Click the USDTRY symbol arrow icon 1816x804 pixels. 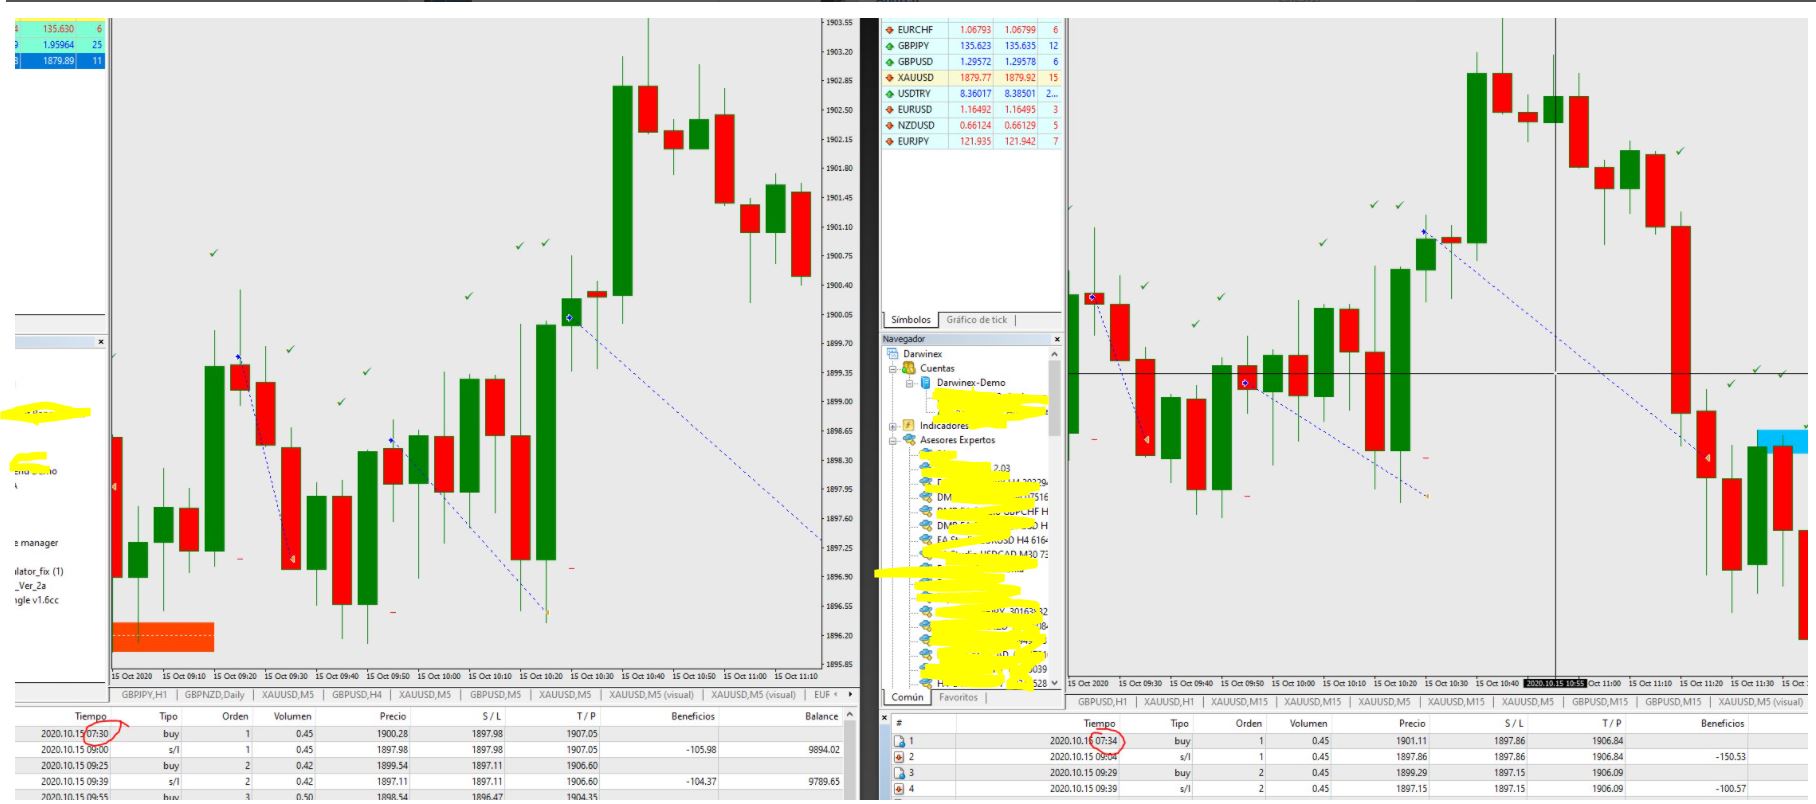click(889, 94)
